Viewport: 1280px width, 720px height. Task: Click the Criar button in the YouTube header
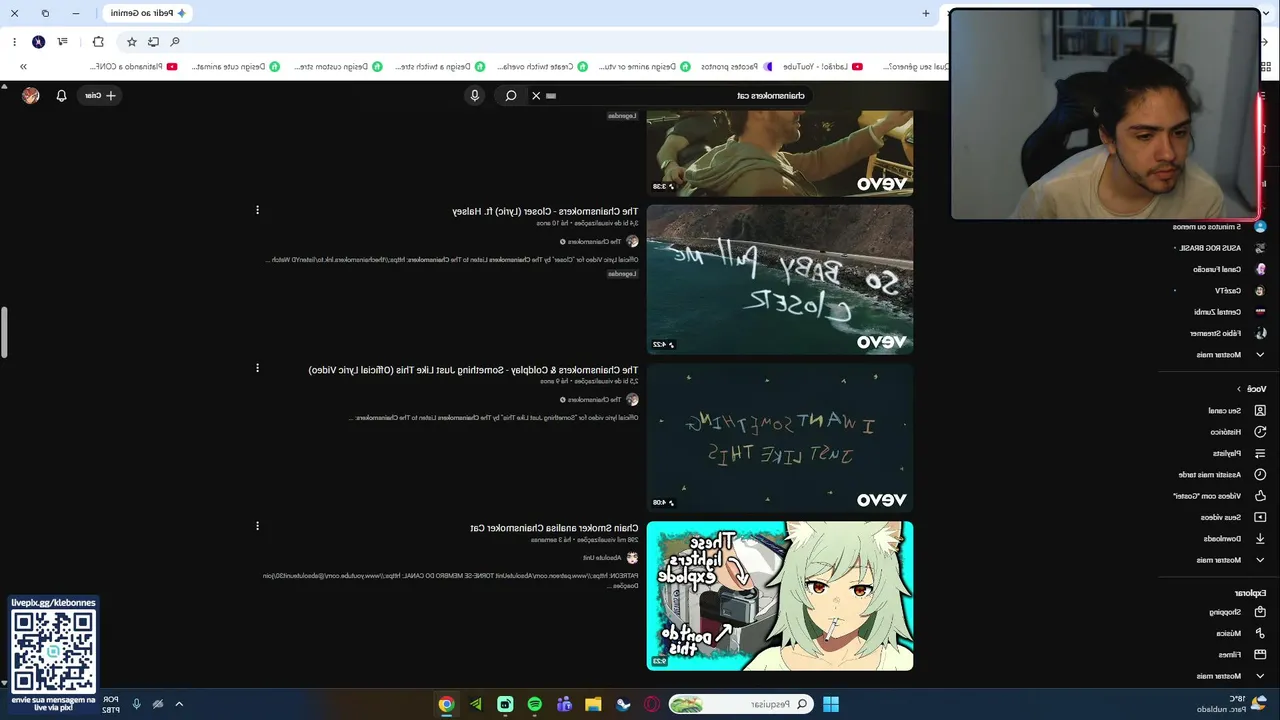(100, 95)
